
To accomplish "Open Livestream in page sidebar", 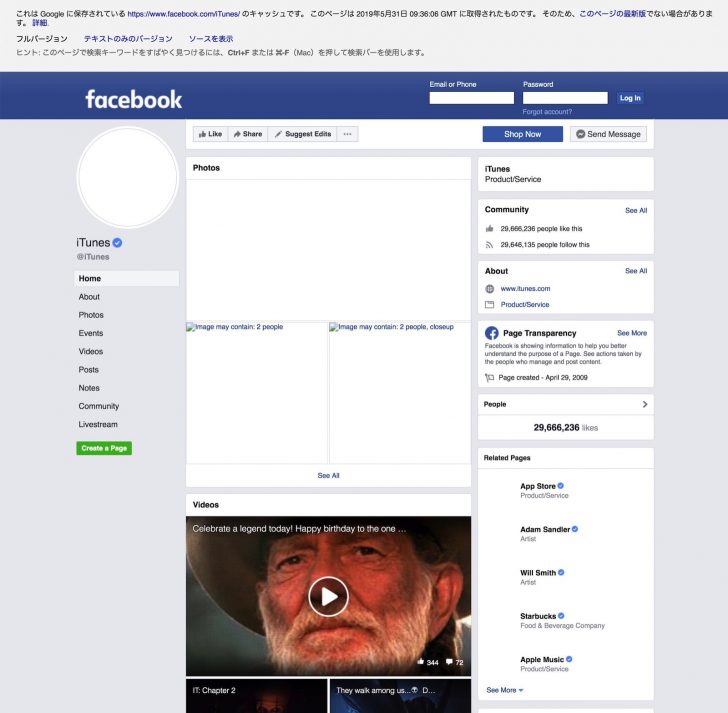I will (x=98, y=424).
